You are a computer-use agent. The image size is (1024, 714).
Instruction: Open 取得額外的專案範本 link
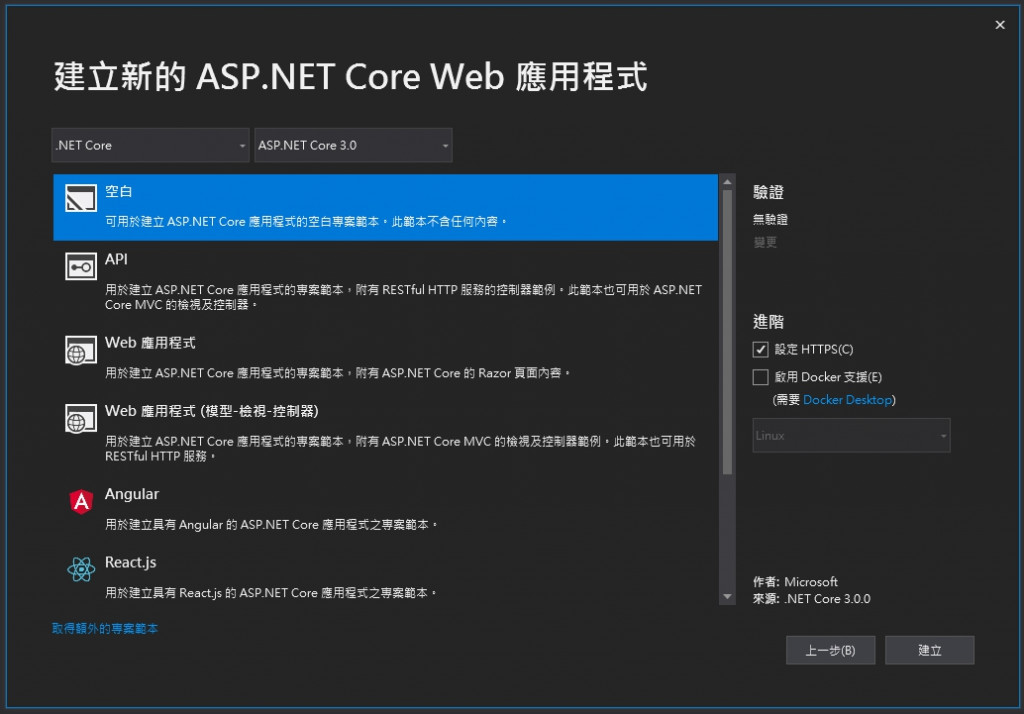[x=105, y=628]
